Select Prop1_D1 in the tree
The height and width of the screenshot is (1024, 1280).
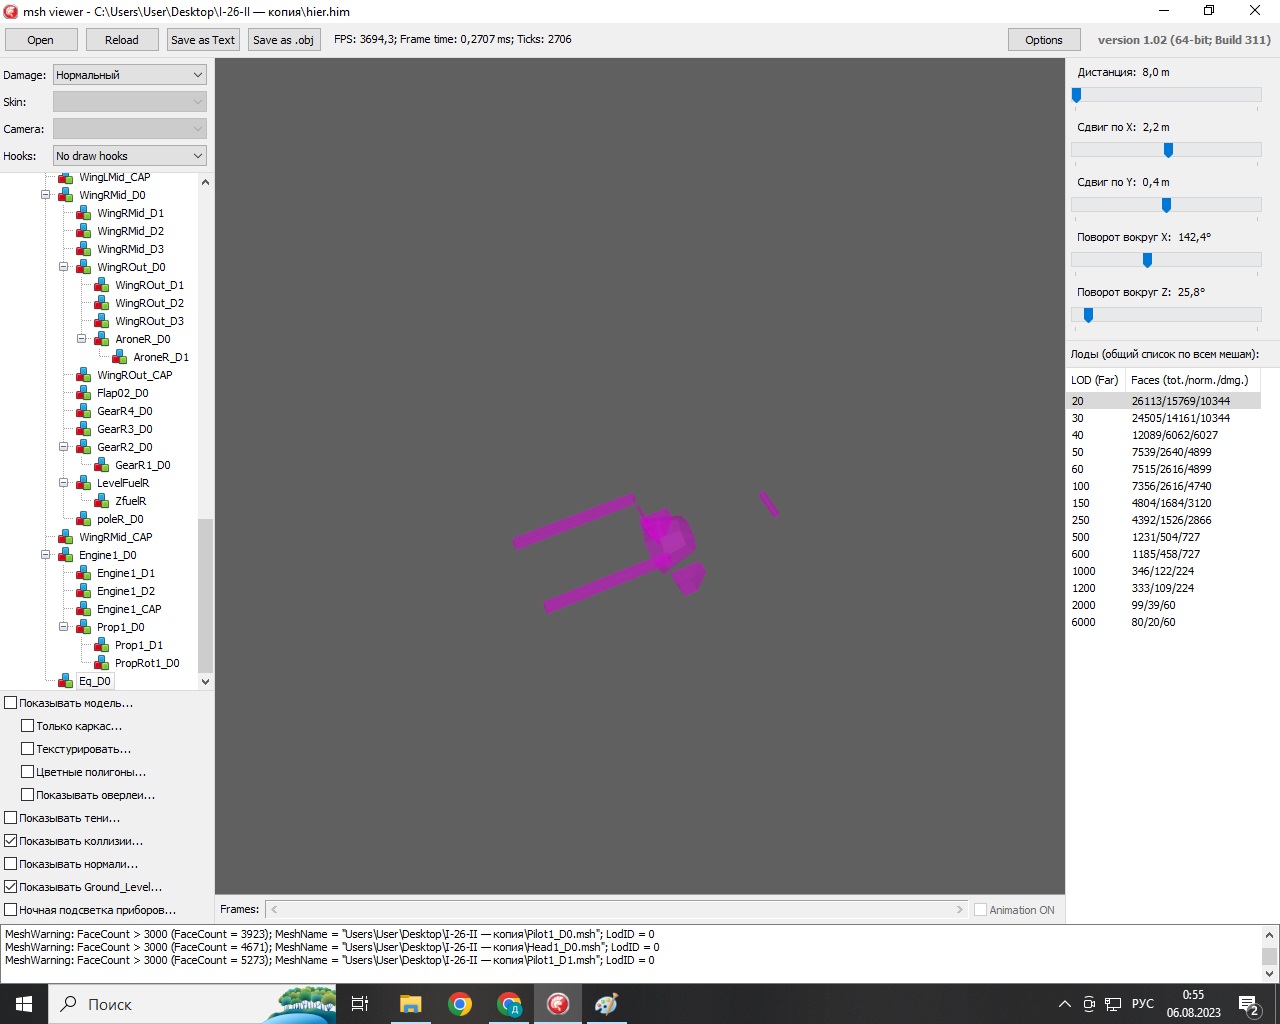tap(139, 645)
